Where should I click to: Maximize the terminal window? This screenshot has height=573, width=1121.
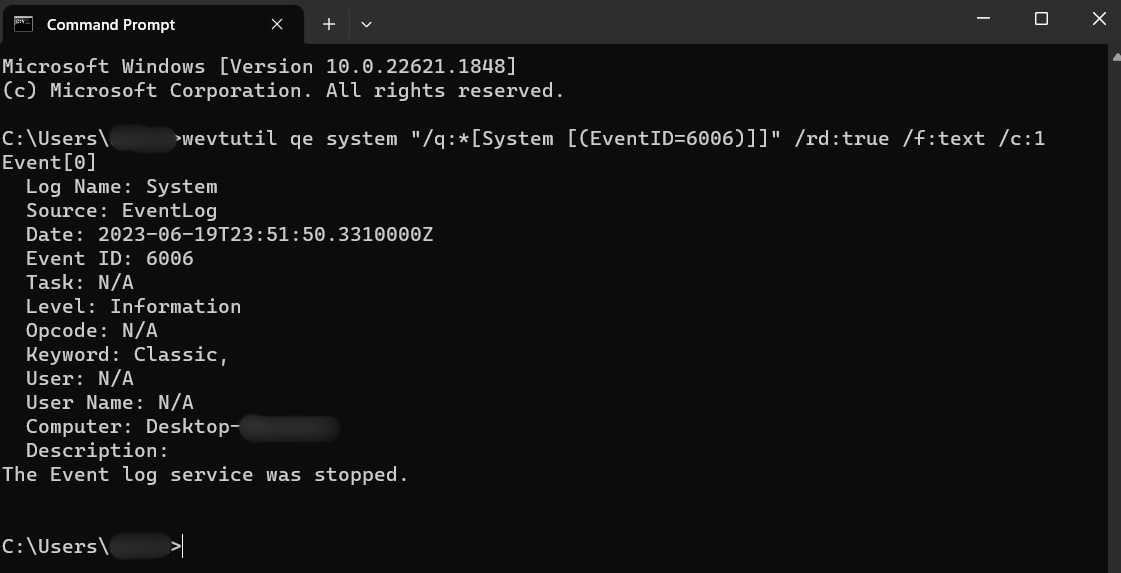[1041, 19]
